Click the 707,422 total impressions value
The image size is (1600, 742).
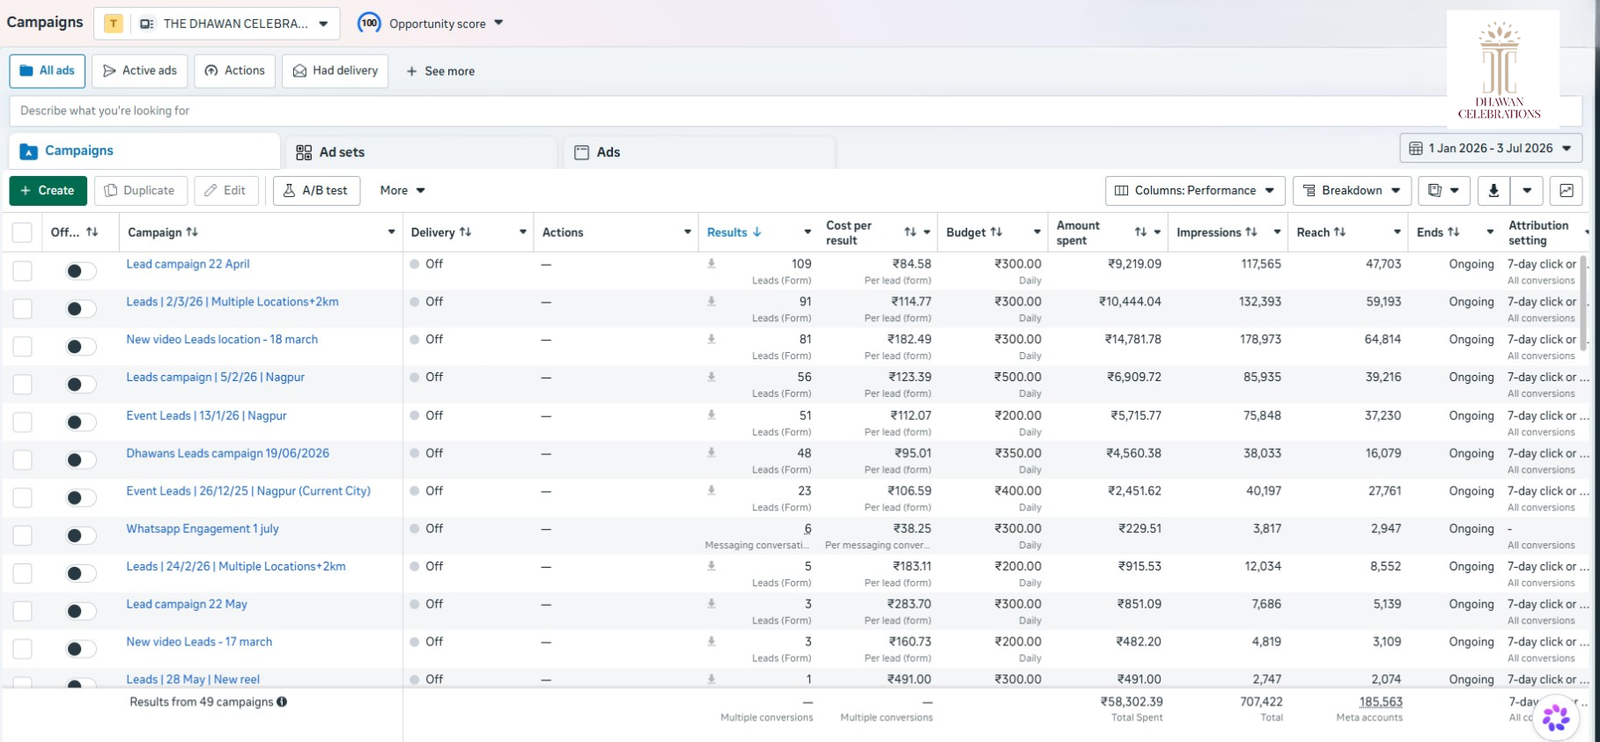click(x=1261, y=702)
